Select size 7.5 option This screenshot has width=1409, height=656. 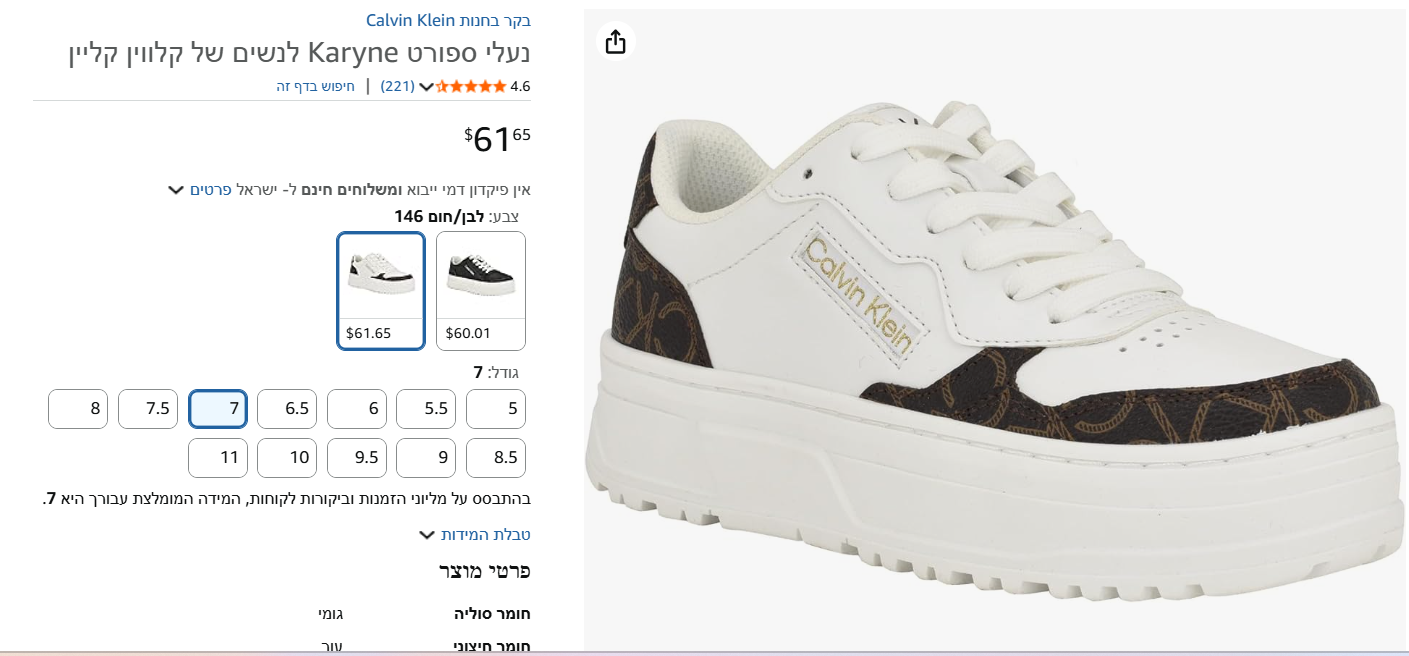click(x=148, y=409)
